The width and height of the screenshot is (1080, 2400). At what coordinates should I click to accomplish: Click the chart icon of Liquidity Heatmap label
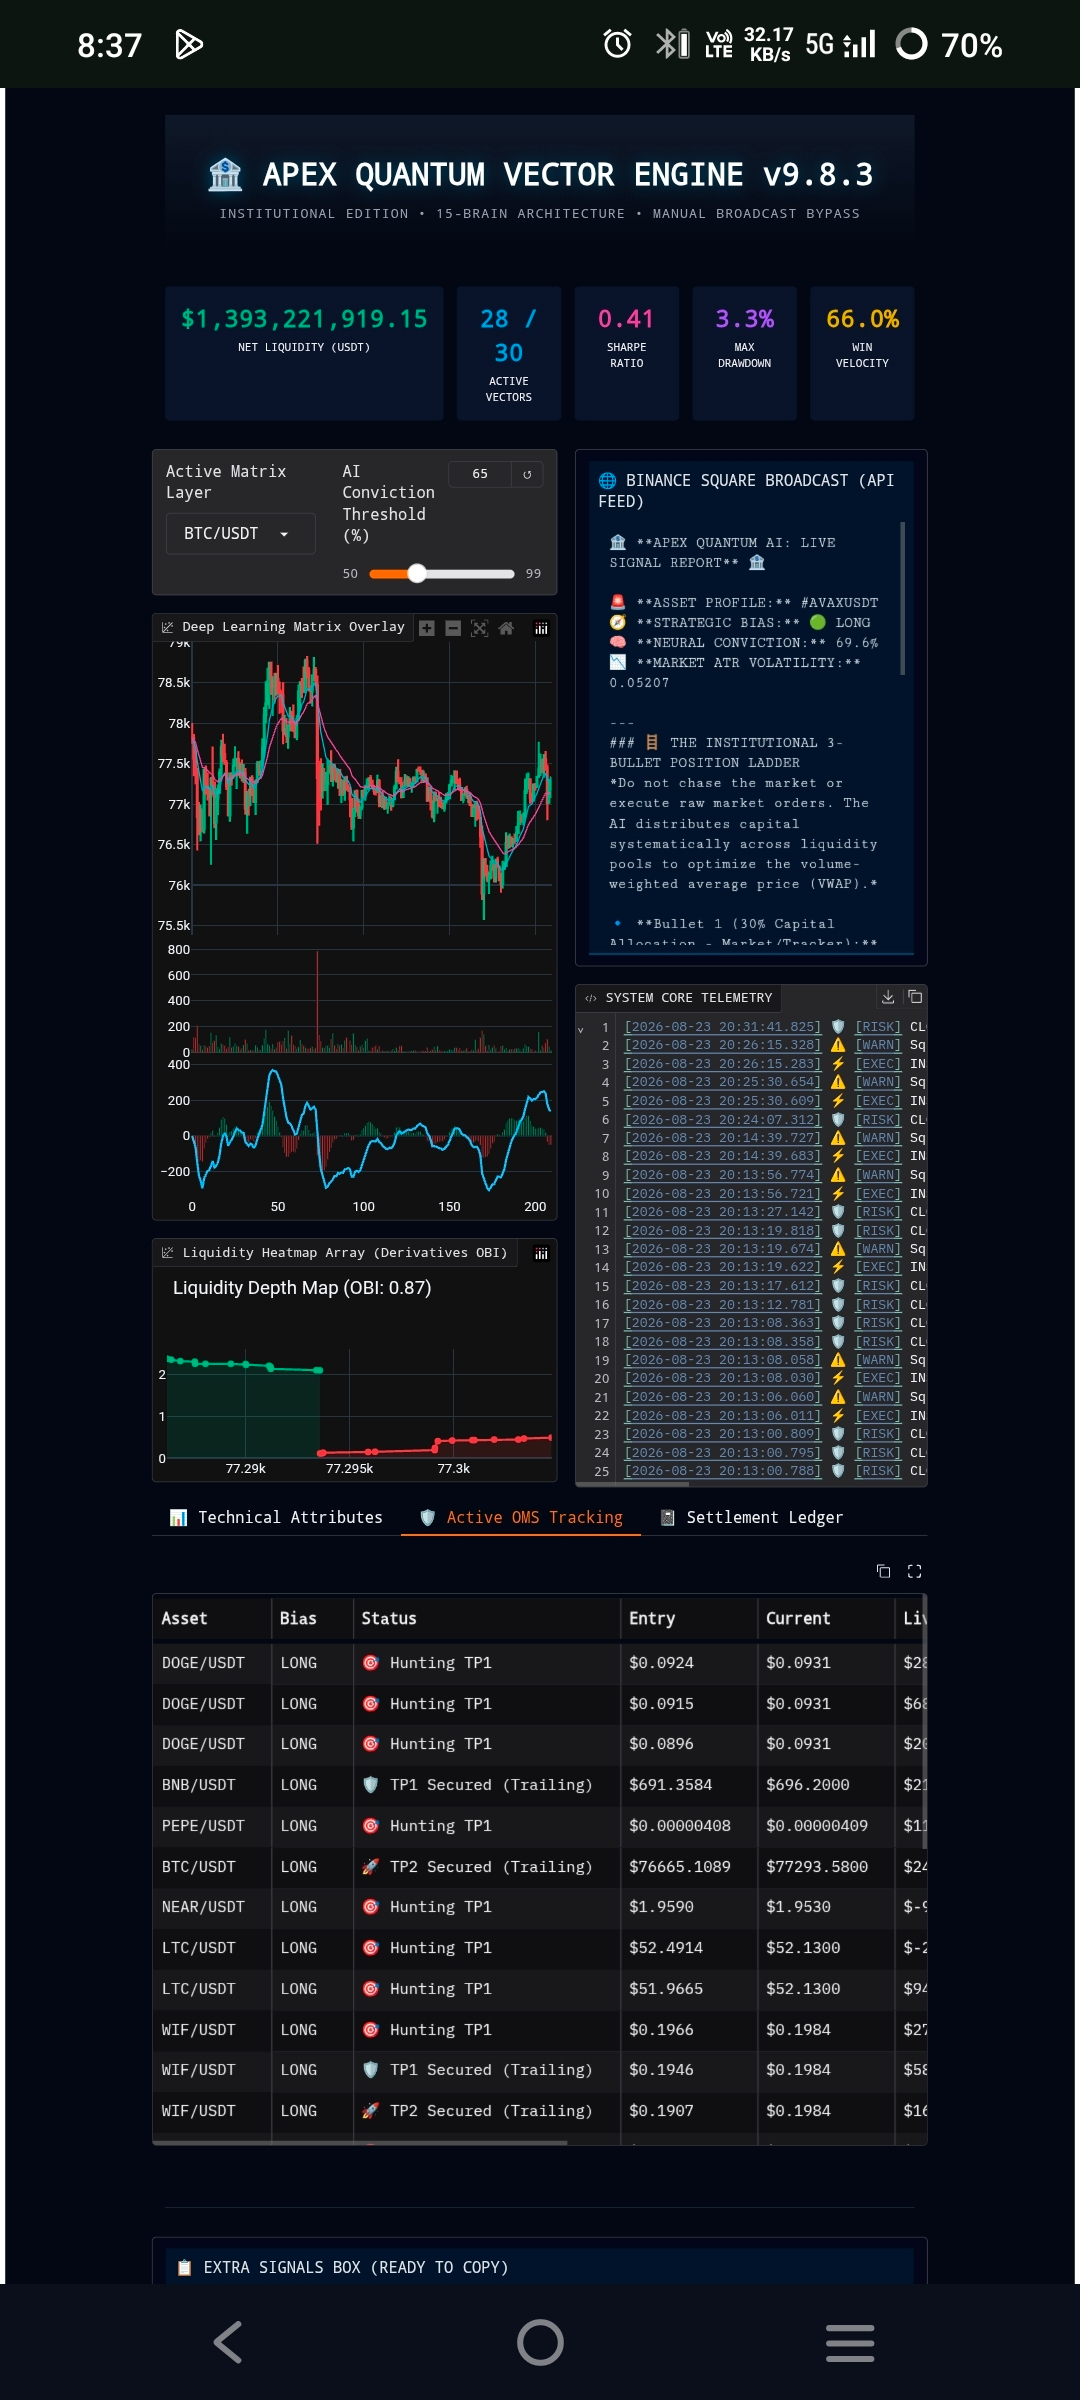167,1253
